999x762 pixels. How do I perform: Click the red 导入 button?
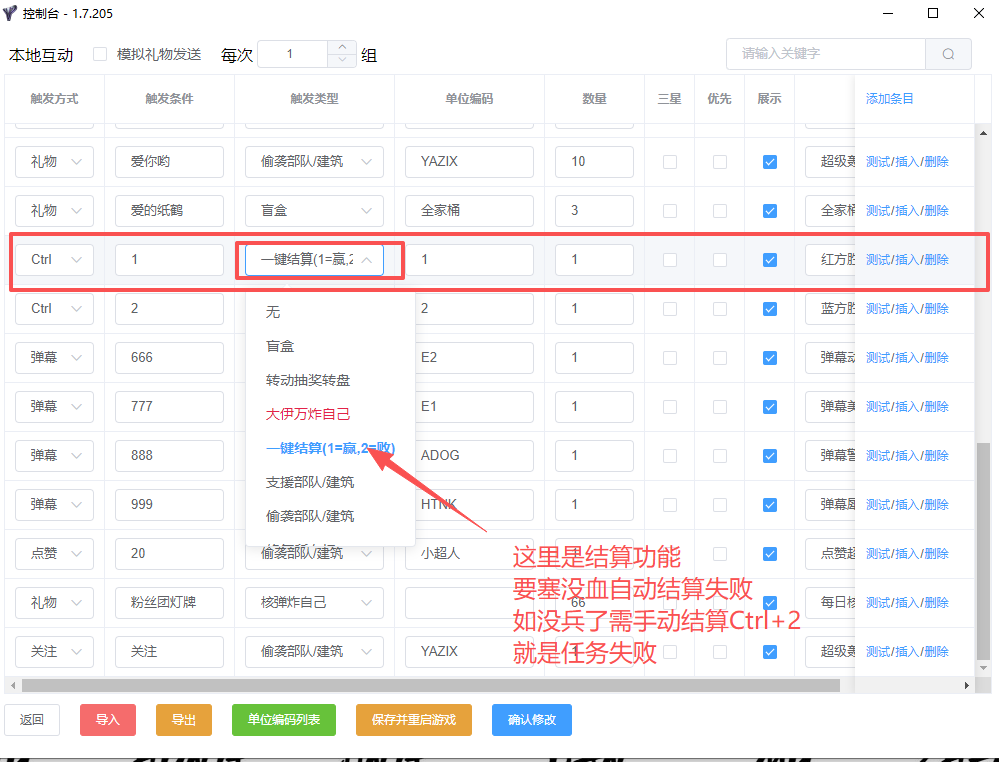tap(107, 720)
